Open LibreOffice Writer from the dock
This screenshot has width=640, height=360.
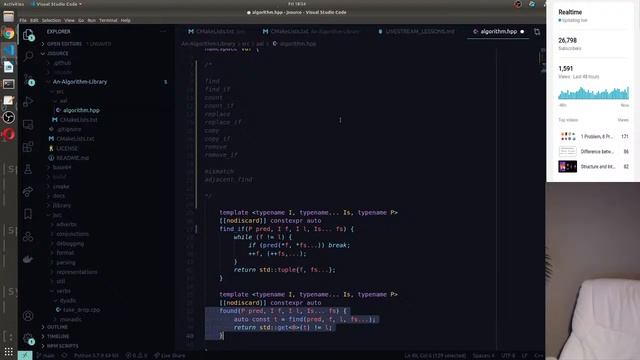(9, 67)
